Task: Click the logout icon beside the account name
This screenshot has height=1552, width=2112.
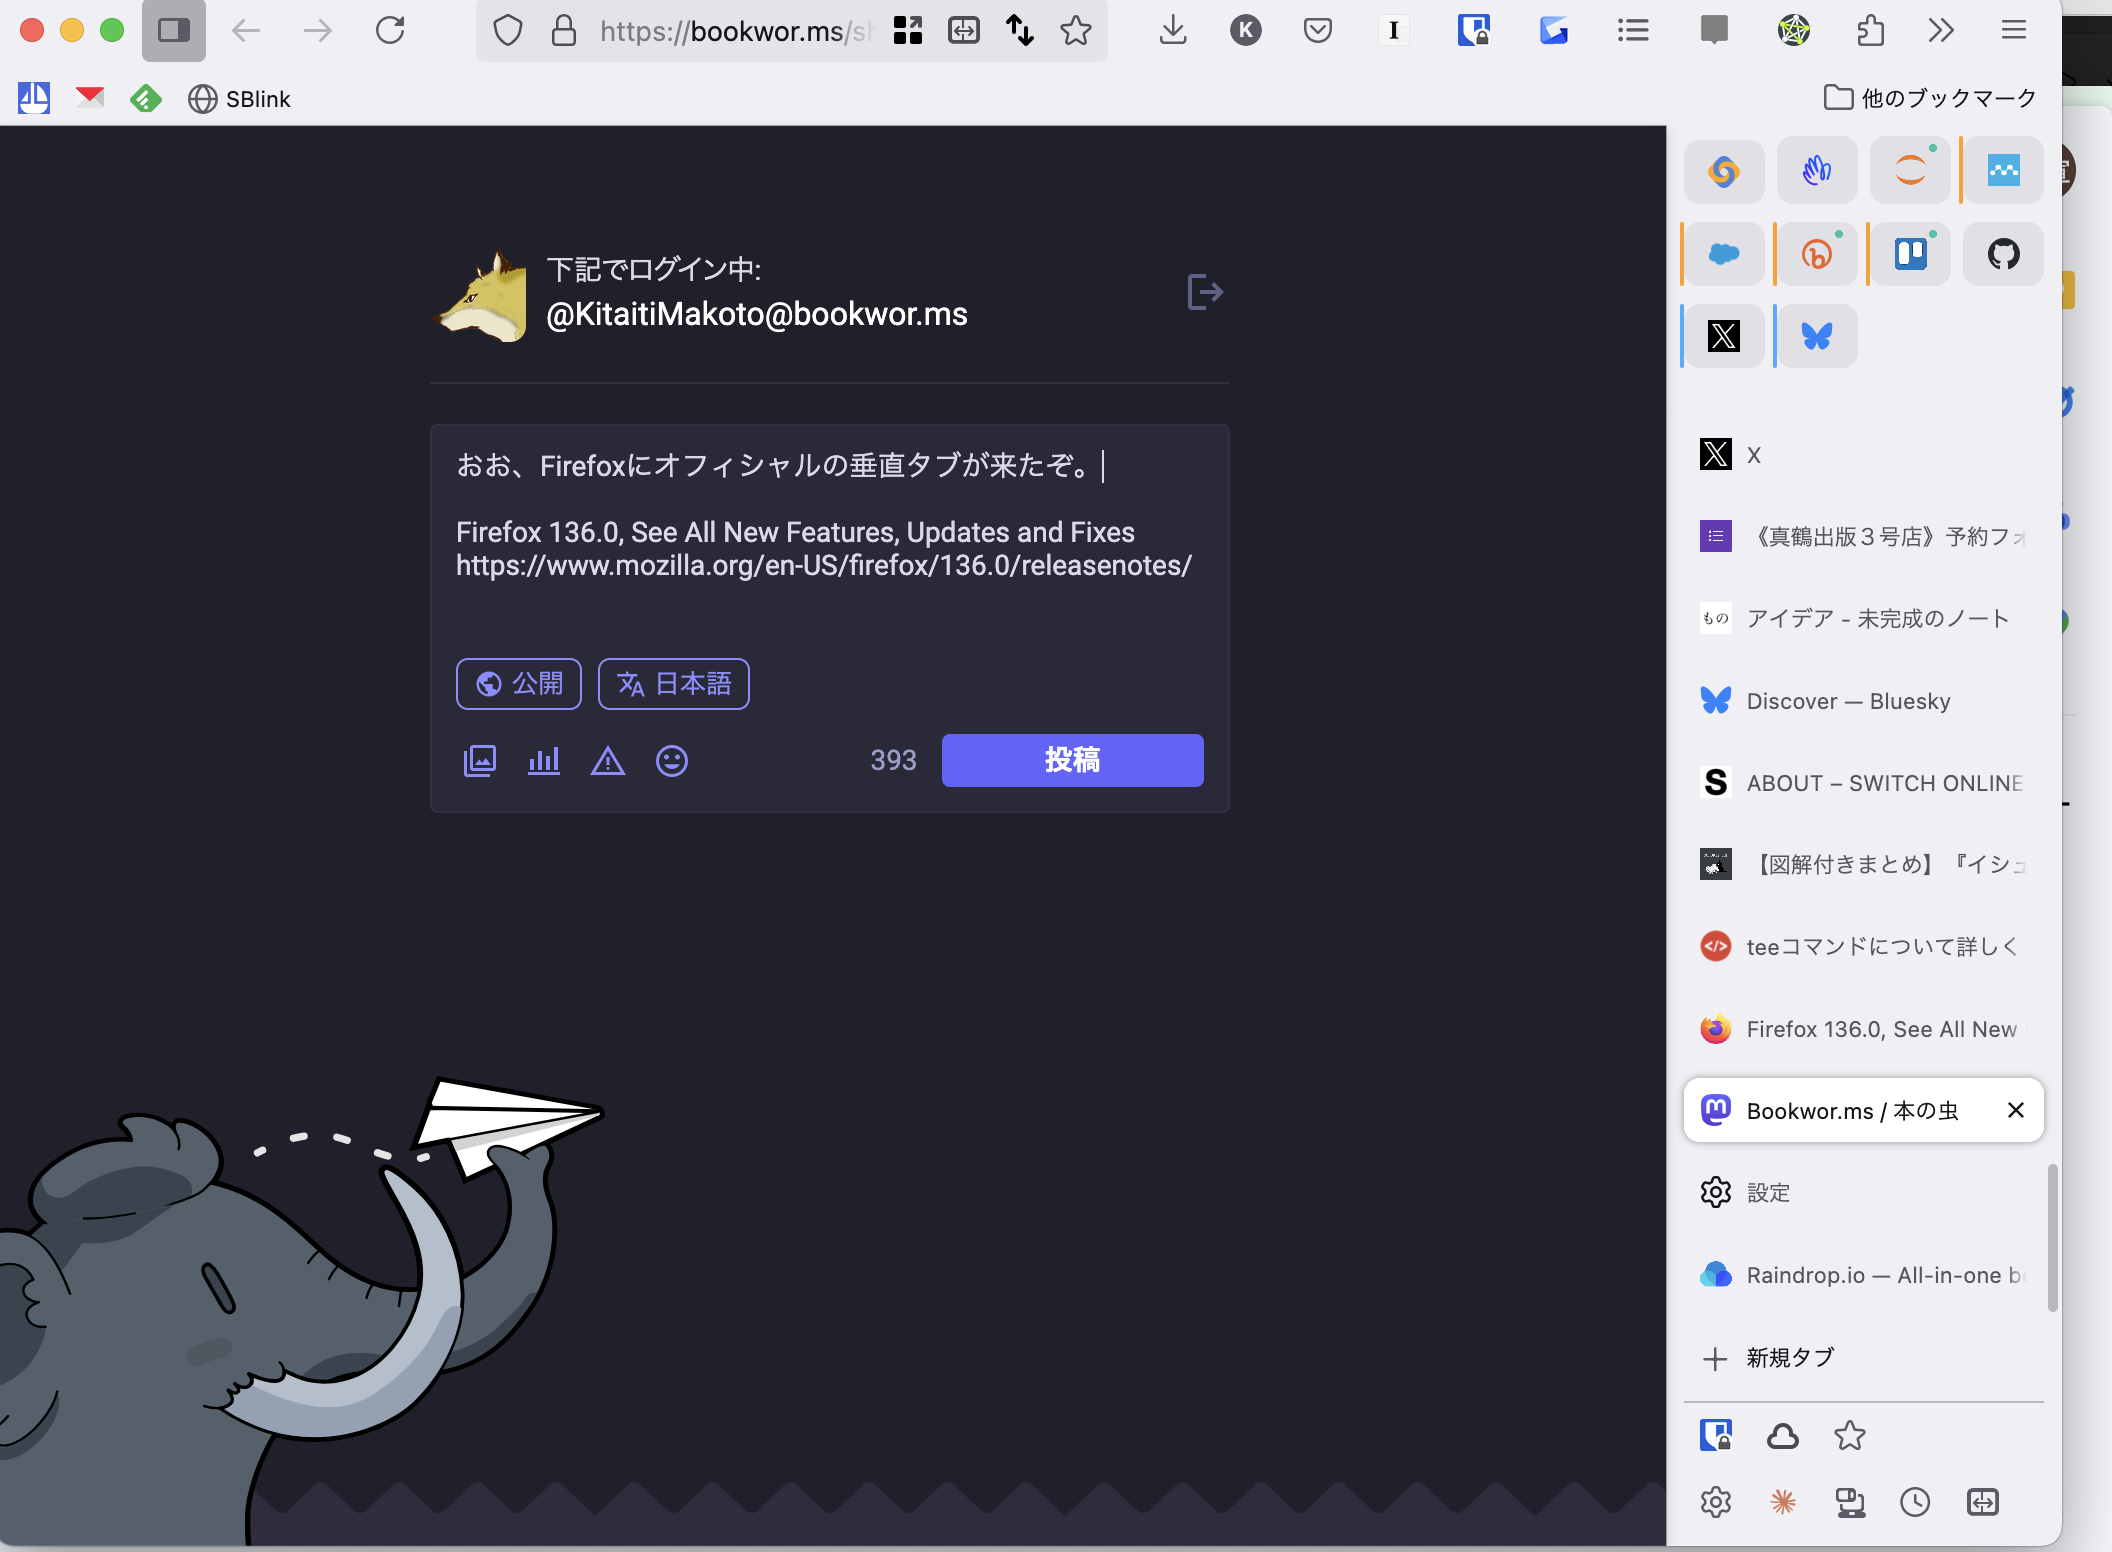Action: click(1205, 292)
